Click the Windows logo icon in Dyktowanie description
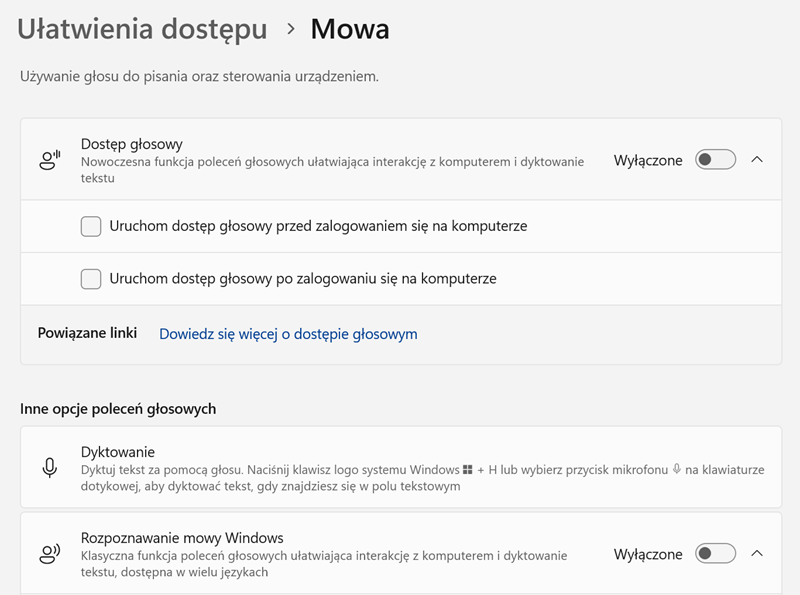 tap(467, 469)
